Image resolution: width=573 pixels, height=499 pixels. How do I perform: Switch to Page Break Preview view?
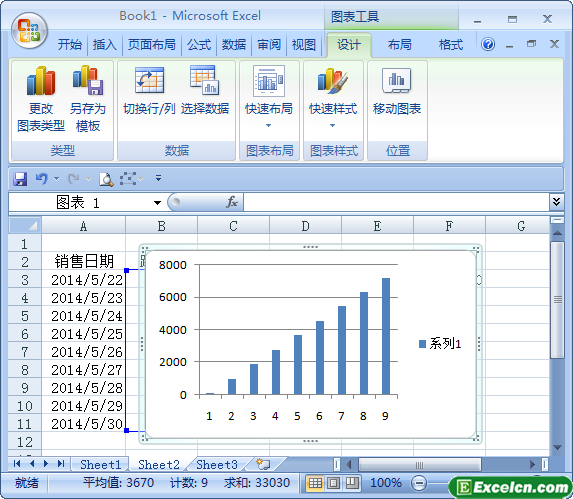(x=352, y=483)
